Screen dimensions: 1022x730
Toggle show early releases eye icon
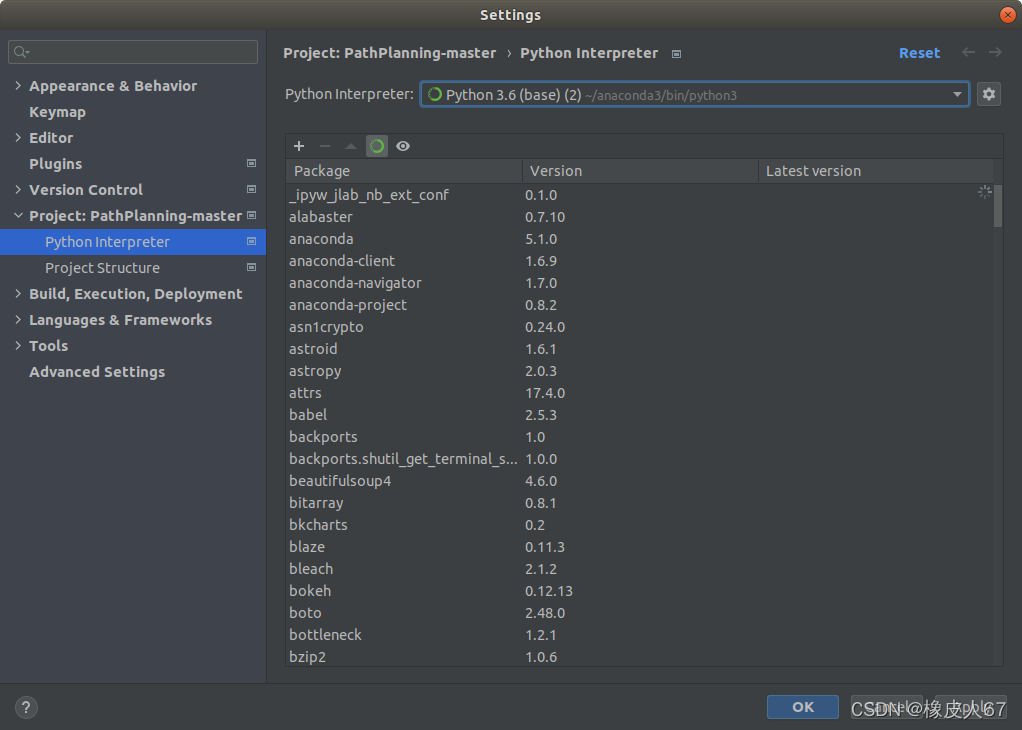[403, 146]
